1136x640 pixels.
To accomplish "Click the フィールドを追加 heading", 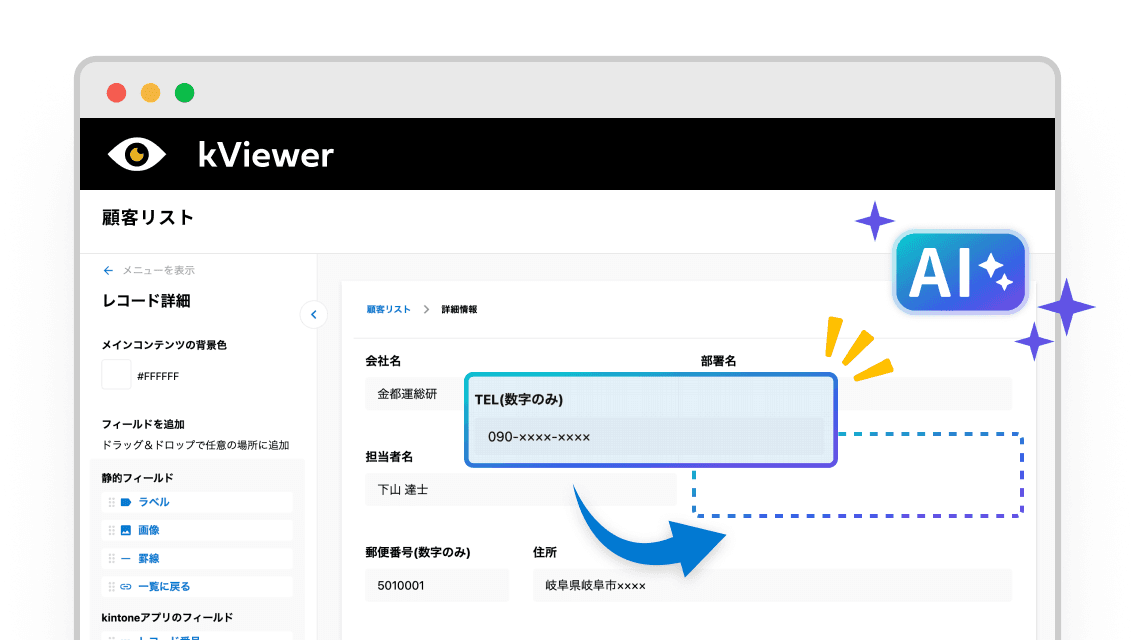I will [x=143, y=424].
